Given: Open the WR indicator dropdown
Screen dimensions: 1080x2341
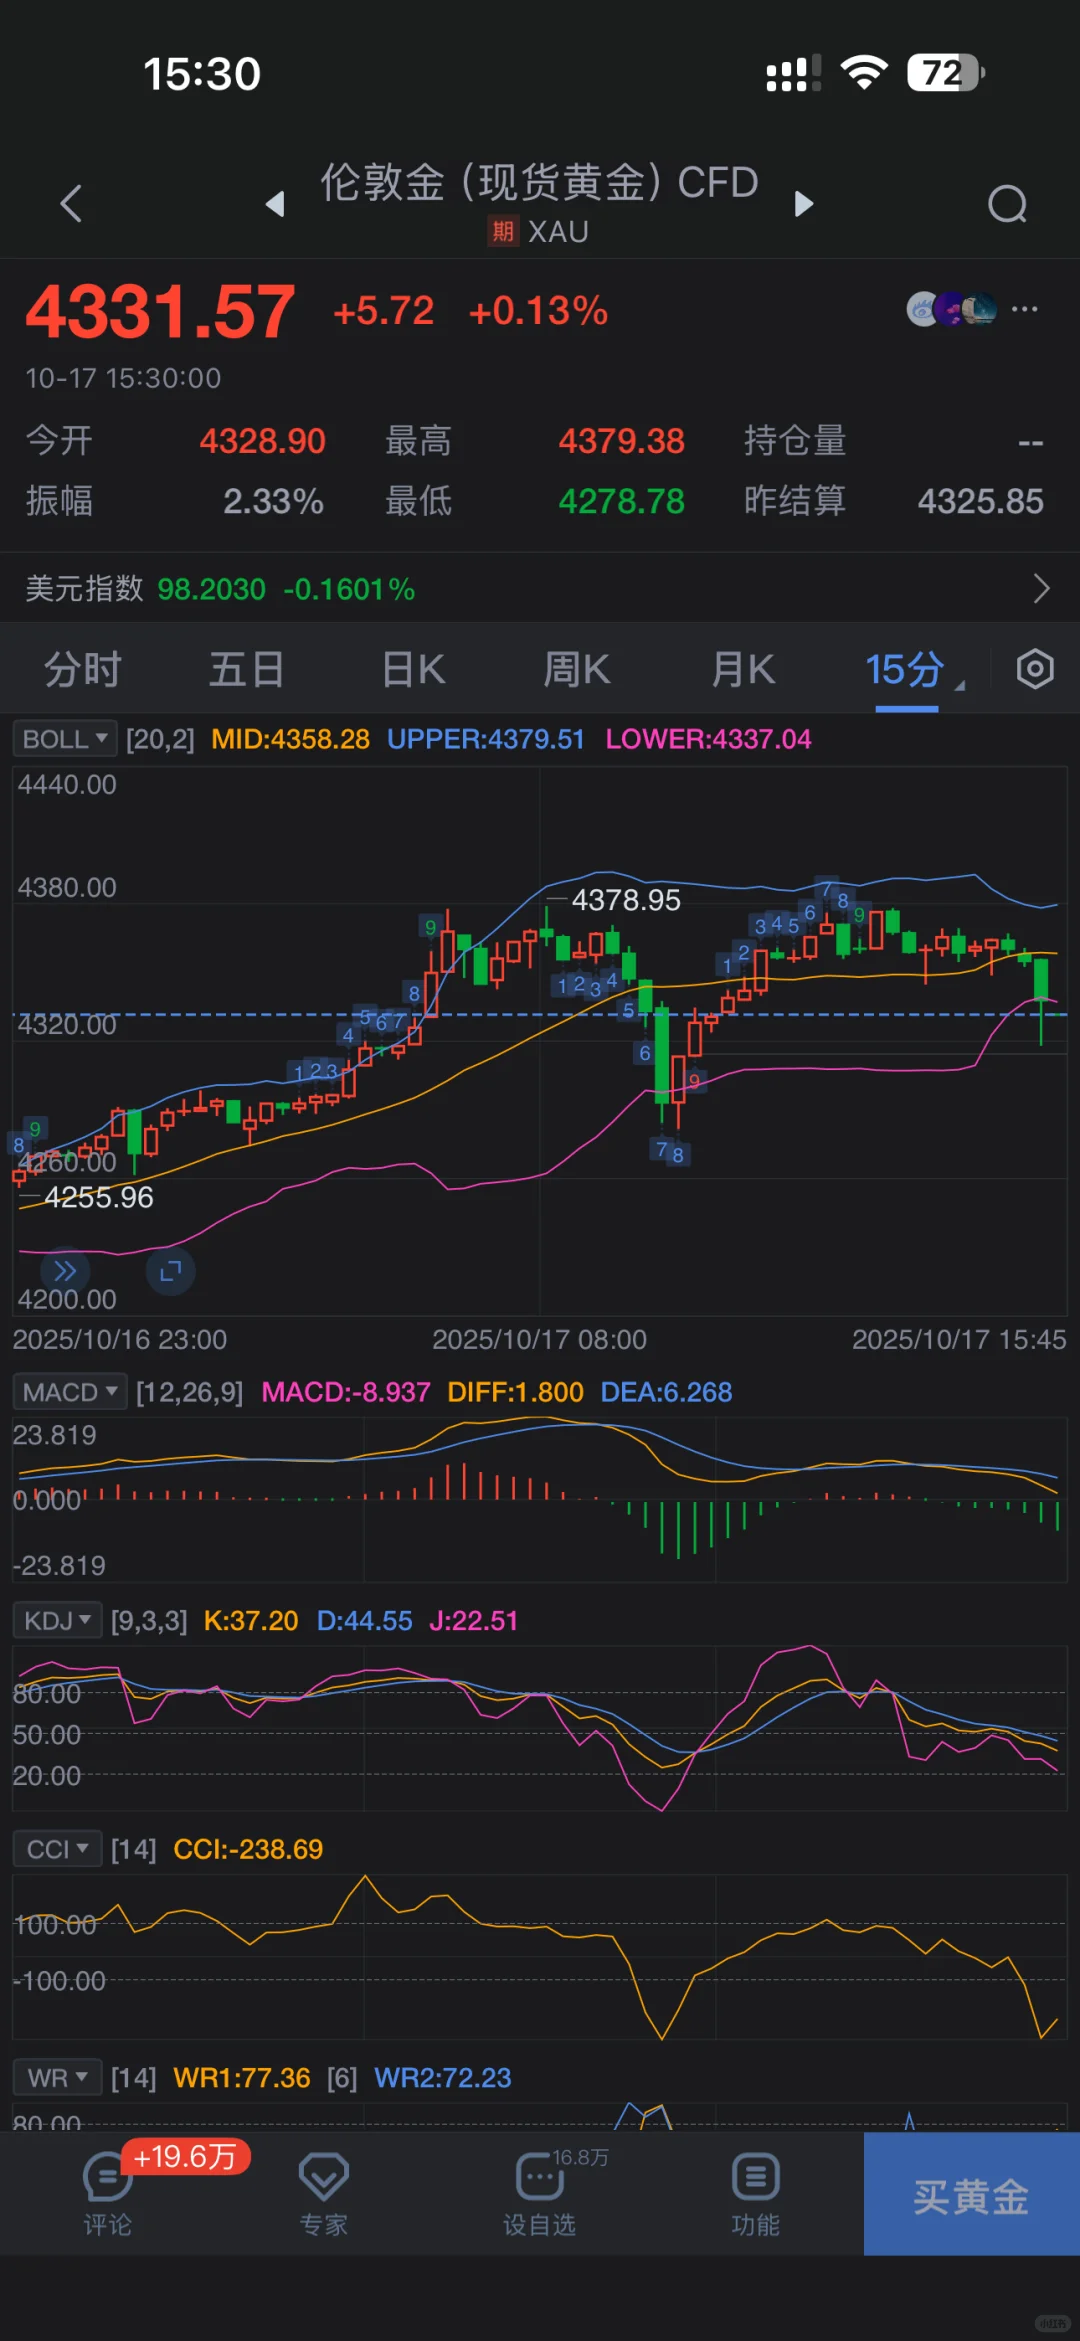Looking at the screenshot, I should (x=58, y=2077).
